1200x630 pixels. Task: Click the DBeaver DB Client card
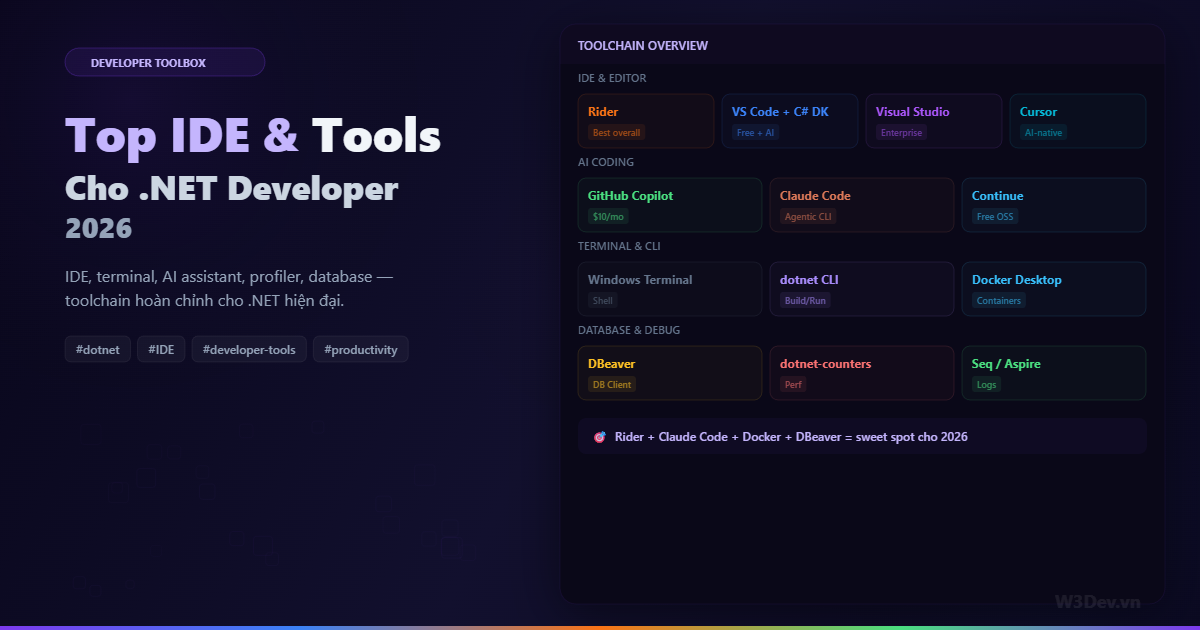pyautogui.click(x=669, y=372)
